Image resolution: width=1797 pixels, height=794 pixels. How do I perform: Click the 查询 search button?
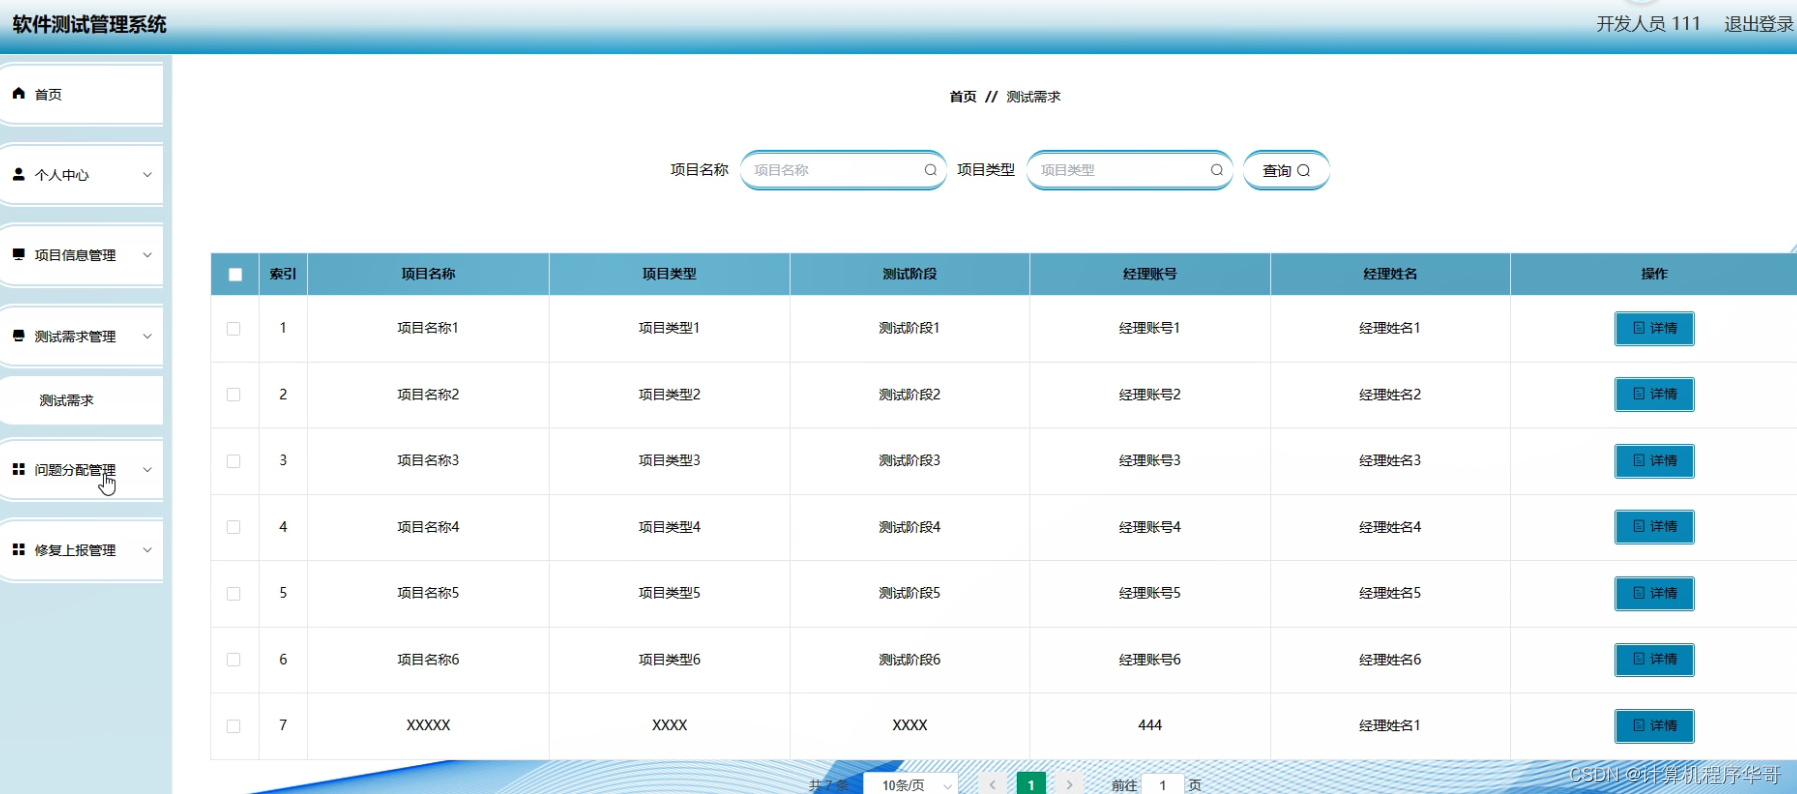coord(1286,170)
